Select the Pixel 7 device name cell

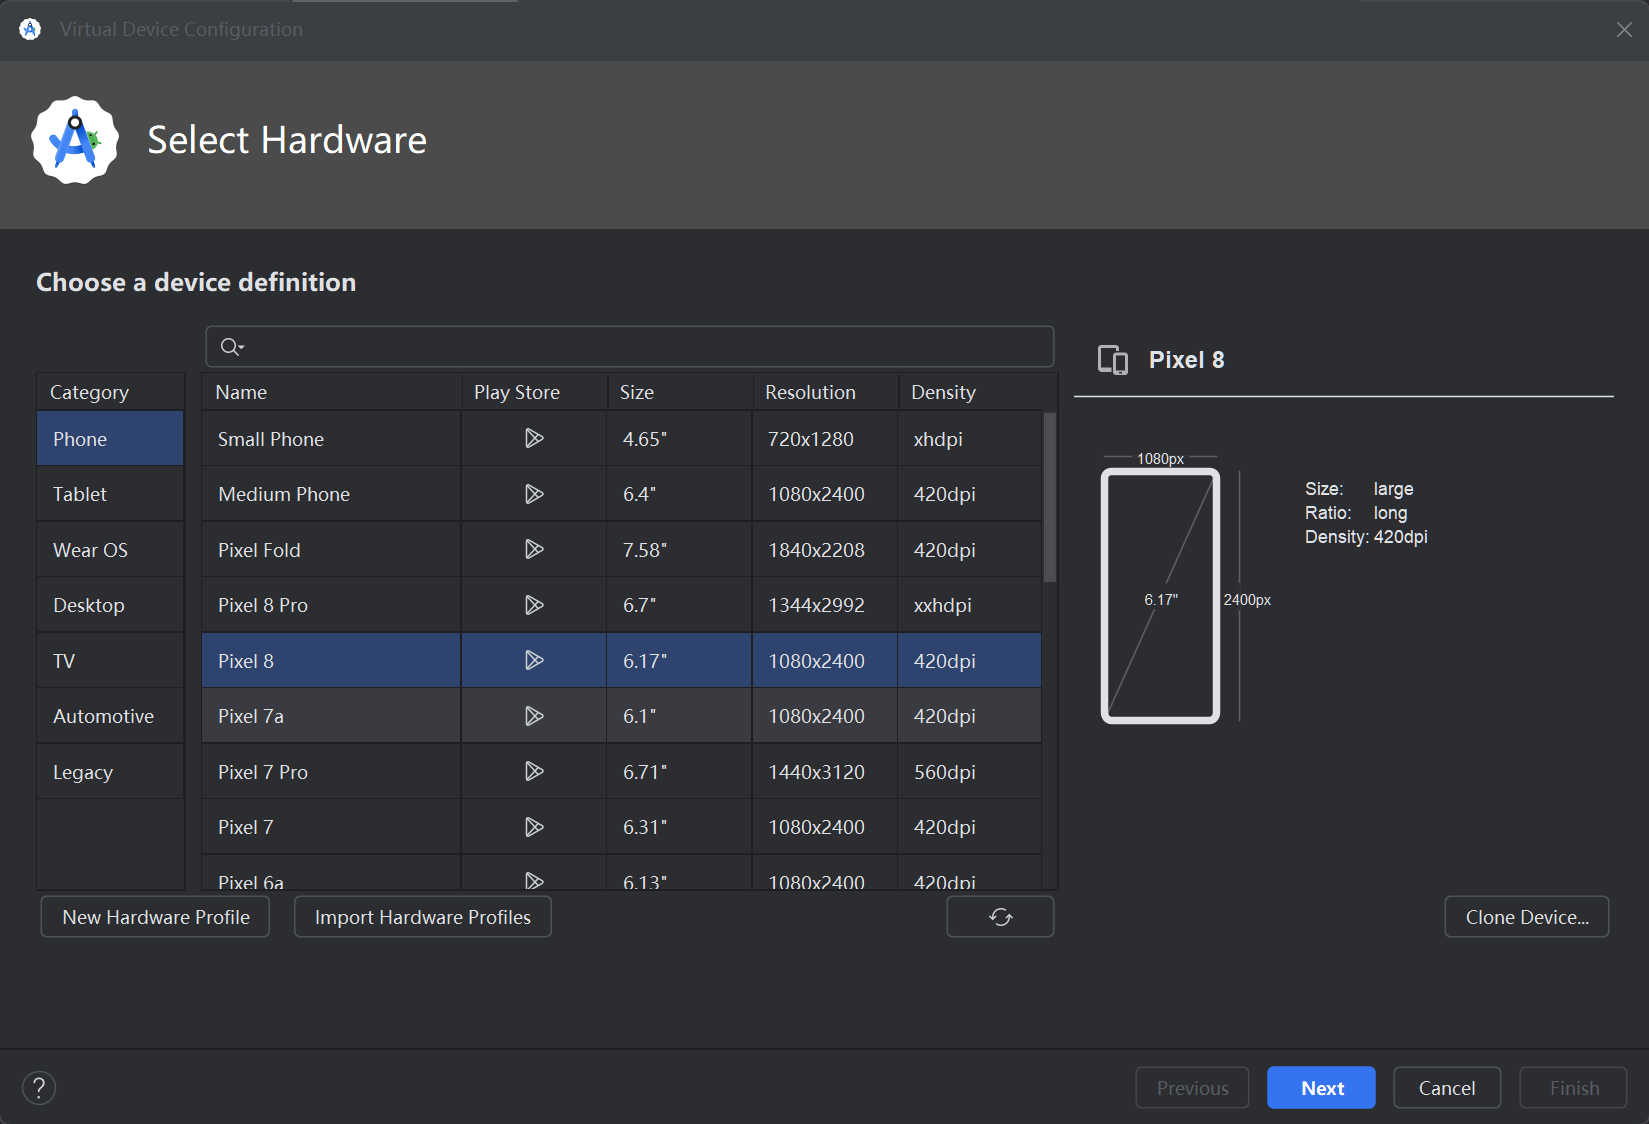331,827
